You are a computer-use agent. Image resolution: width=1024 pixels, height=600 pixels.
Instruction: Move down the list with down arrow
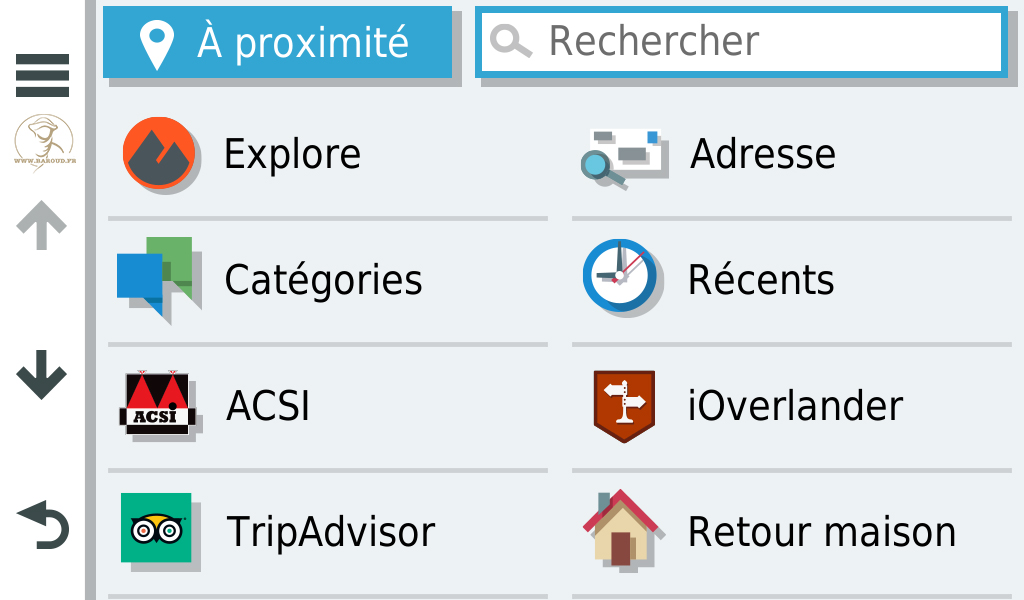pyautogui.click(x=42, y=374)
